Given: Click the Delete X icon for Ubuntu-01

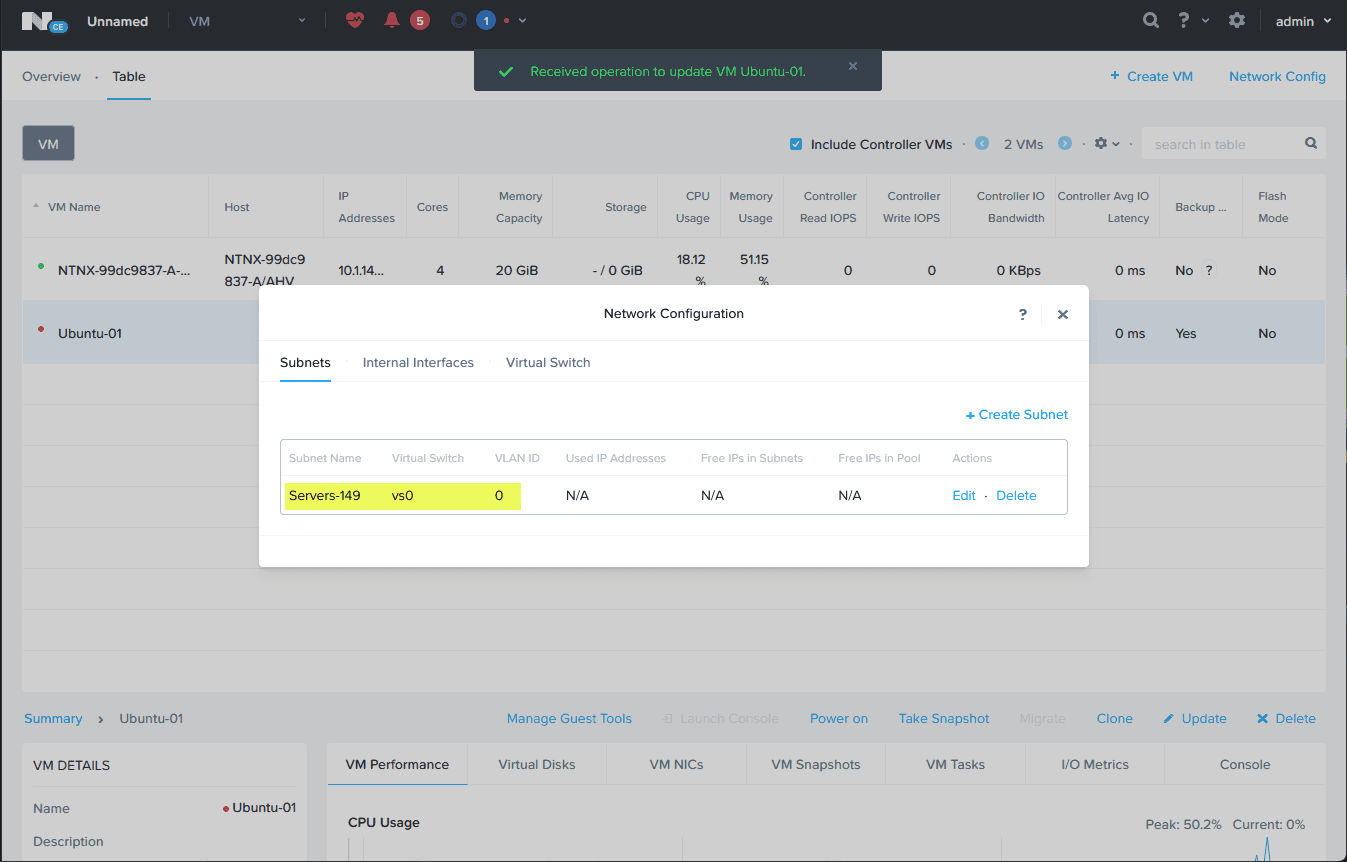Looking at the screenshot, I should click(1262, 718).
